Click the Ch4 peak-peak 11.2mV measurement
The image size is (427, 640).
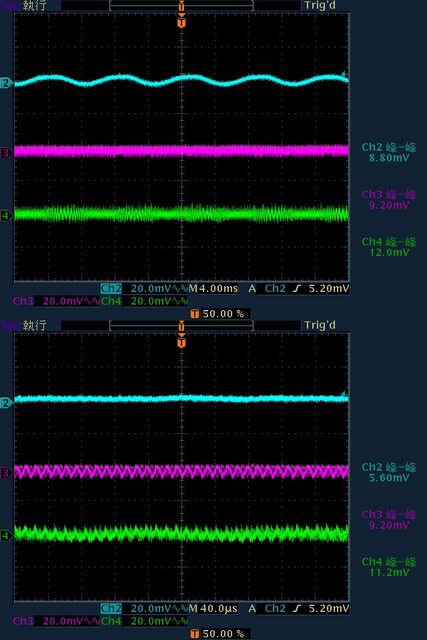pos(389,567)
